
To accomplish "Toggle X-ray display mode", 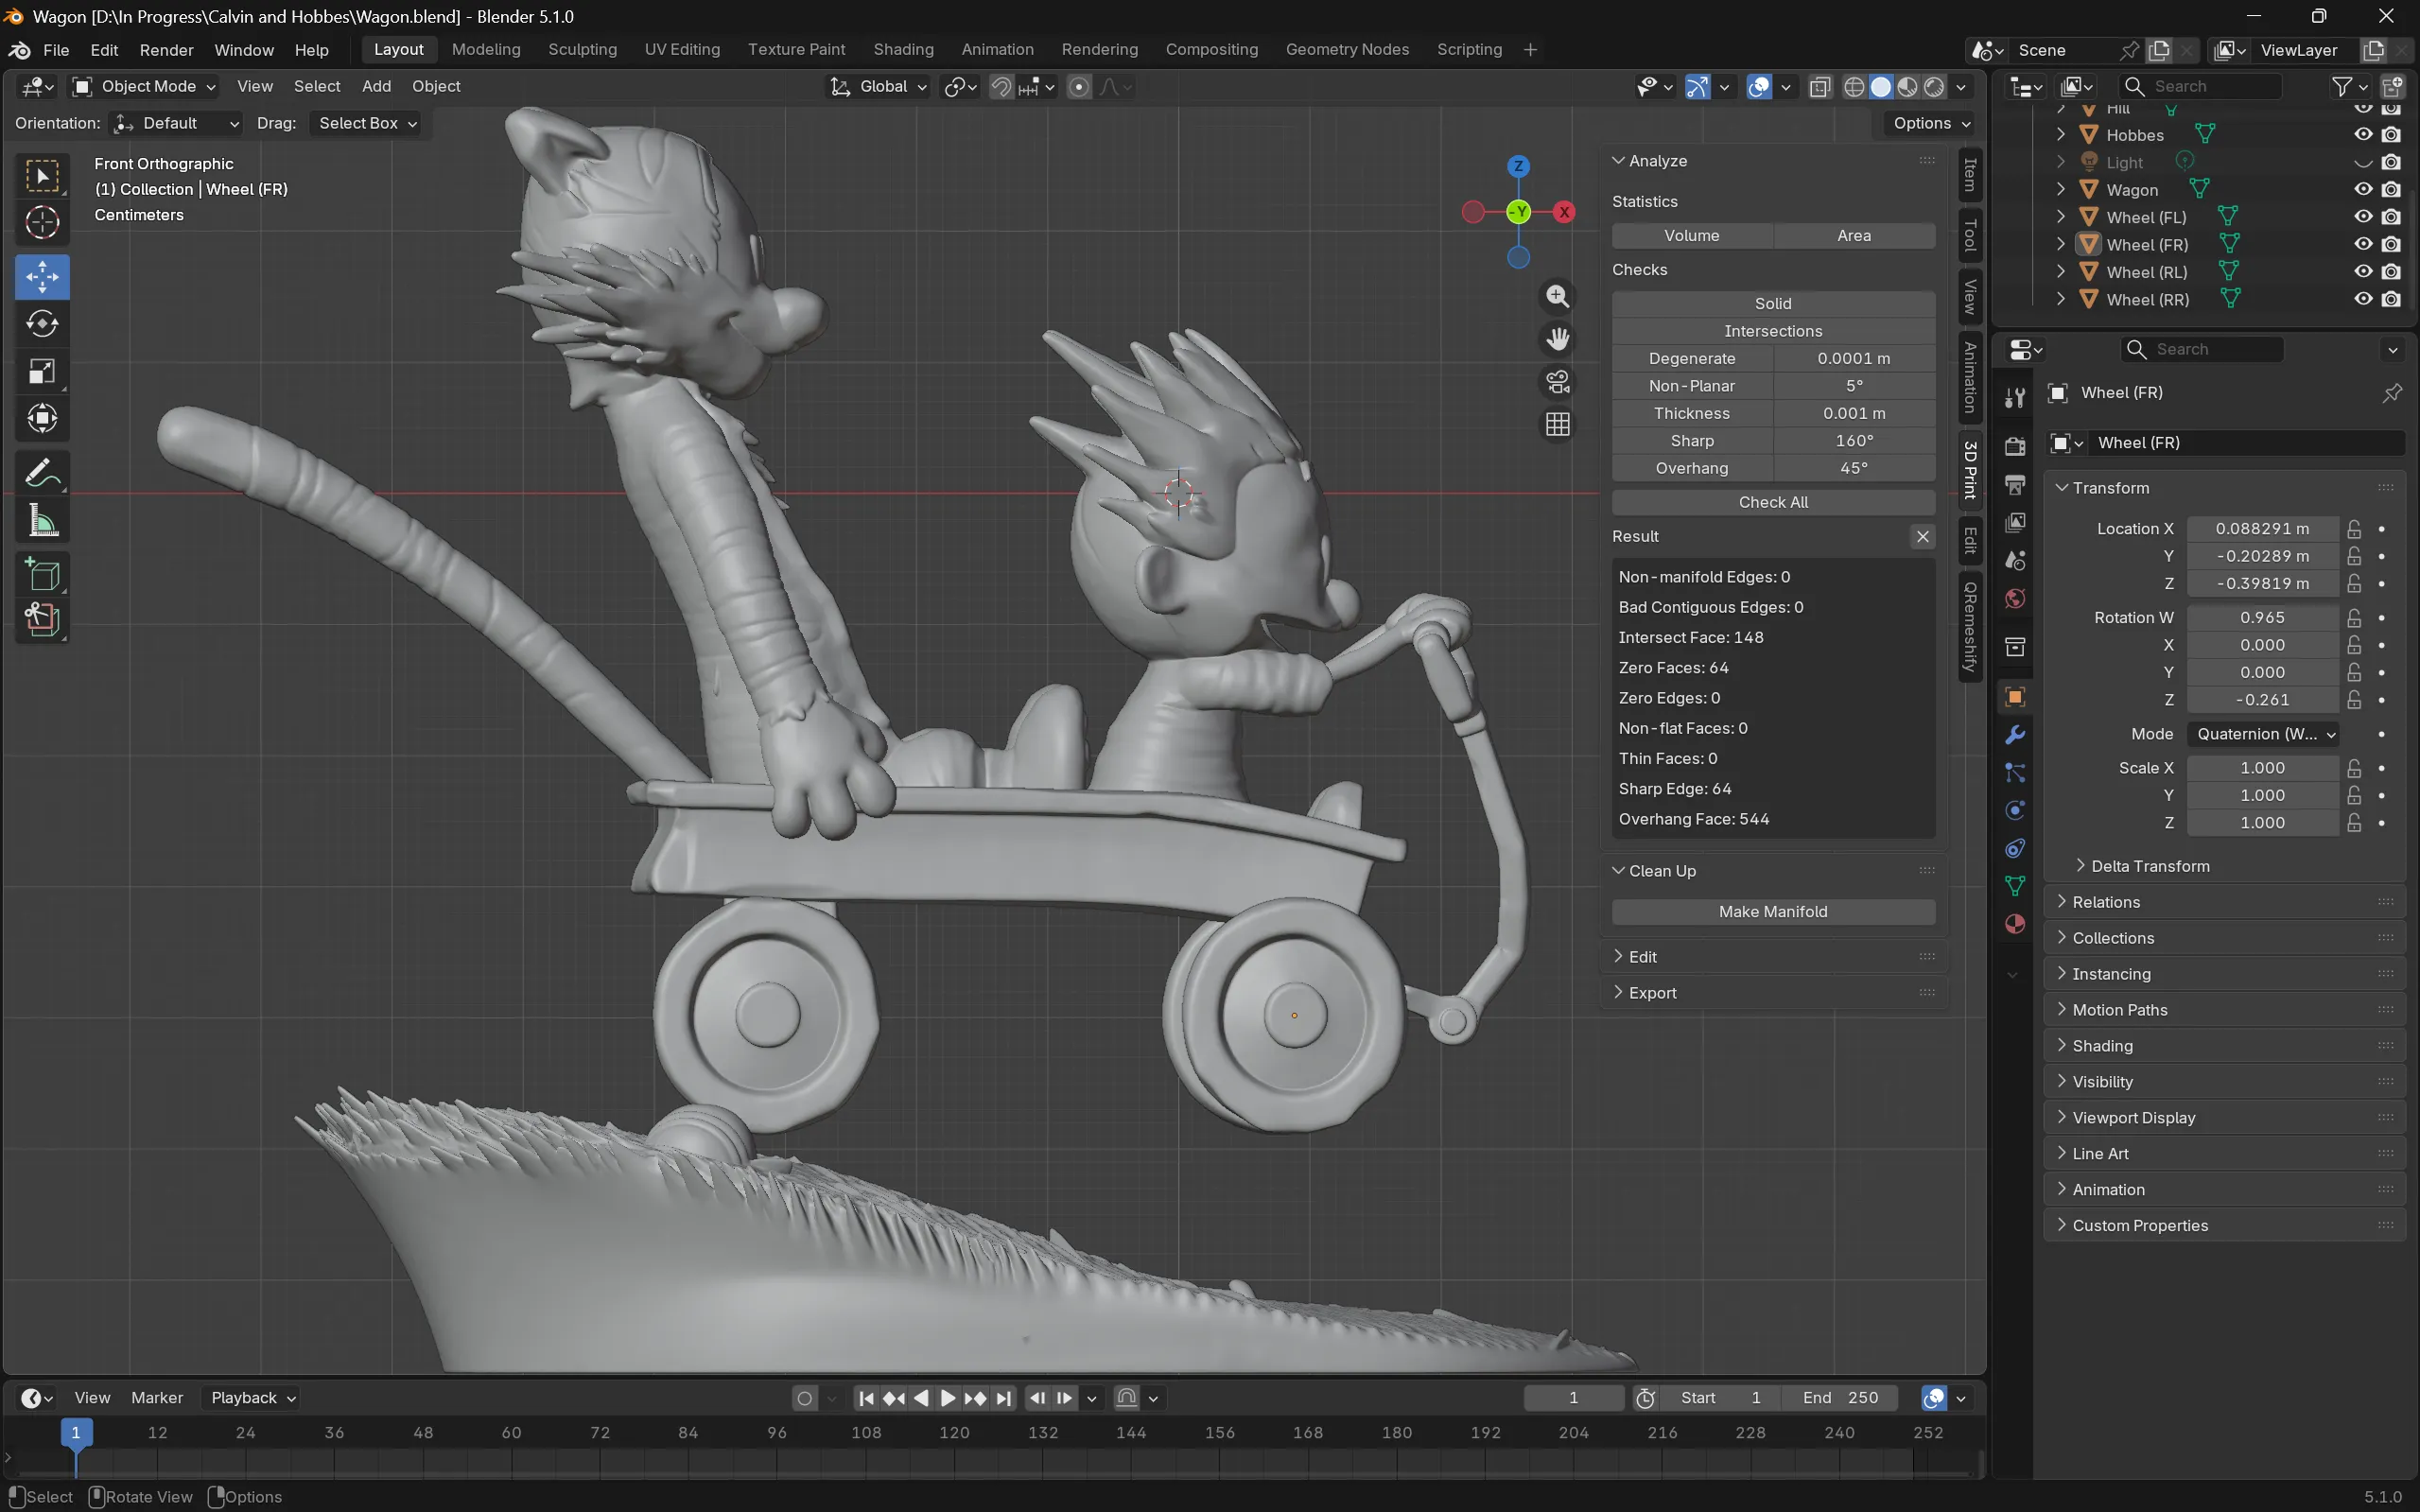I will [1820, 87].
